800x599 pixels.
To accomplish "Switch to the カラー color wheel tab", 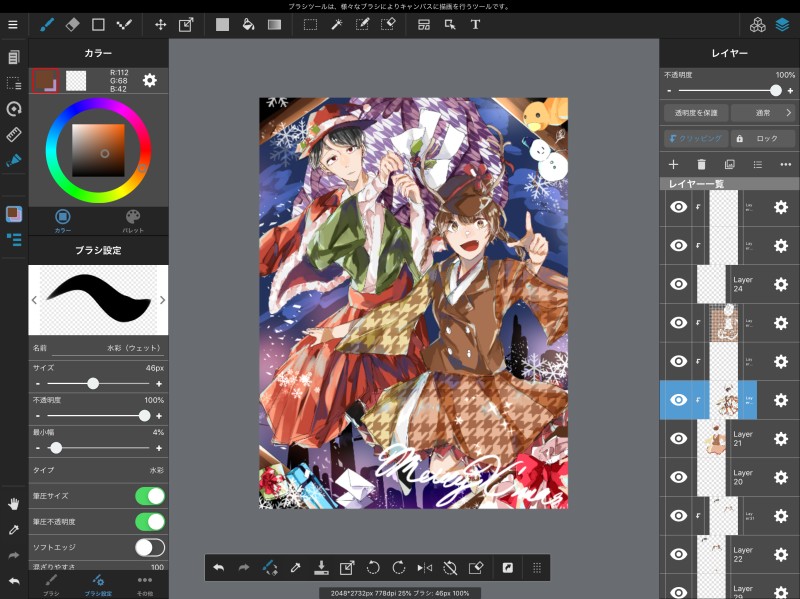I will [x=63, y=221].
